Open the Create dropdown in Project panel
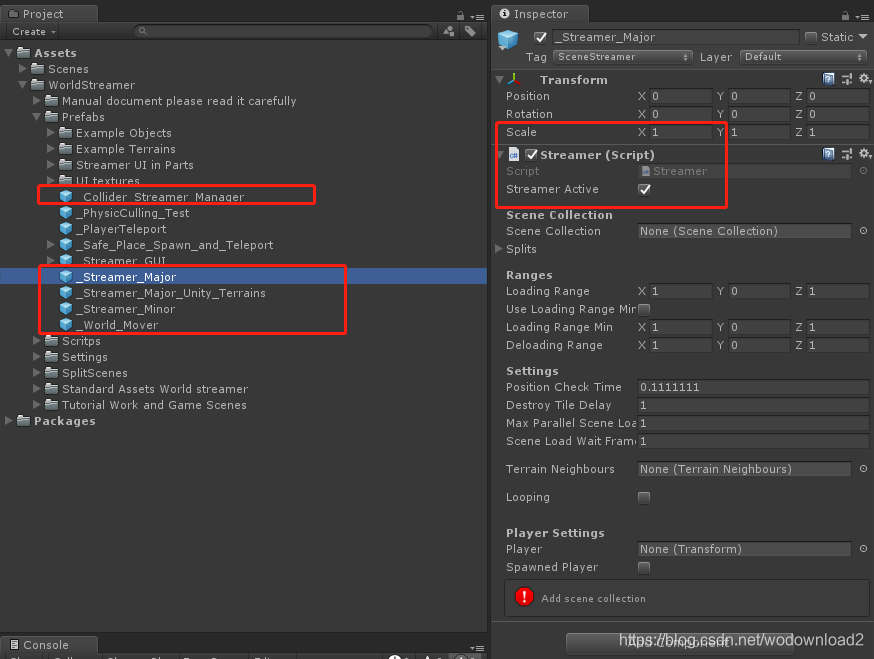Image resolution: width=874 pixels, height=659 pixels. click(x=34, y=32)
